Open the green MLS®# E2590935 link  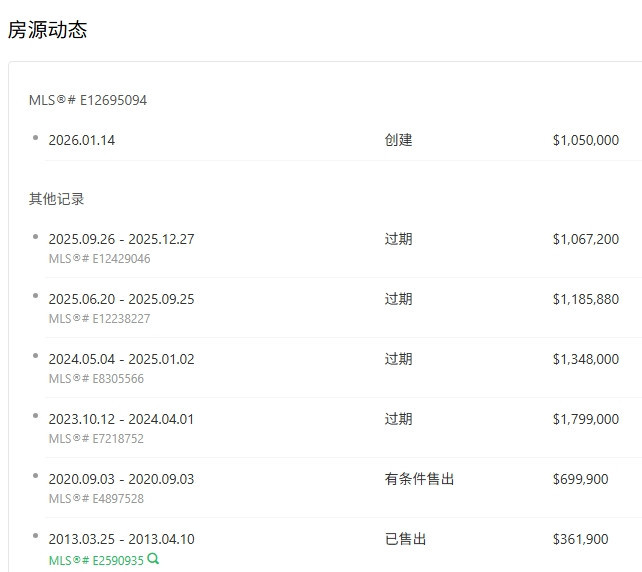96,560
